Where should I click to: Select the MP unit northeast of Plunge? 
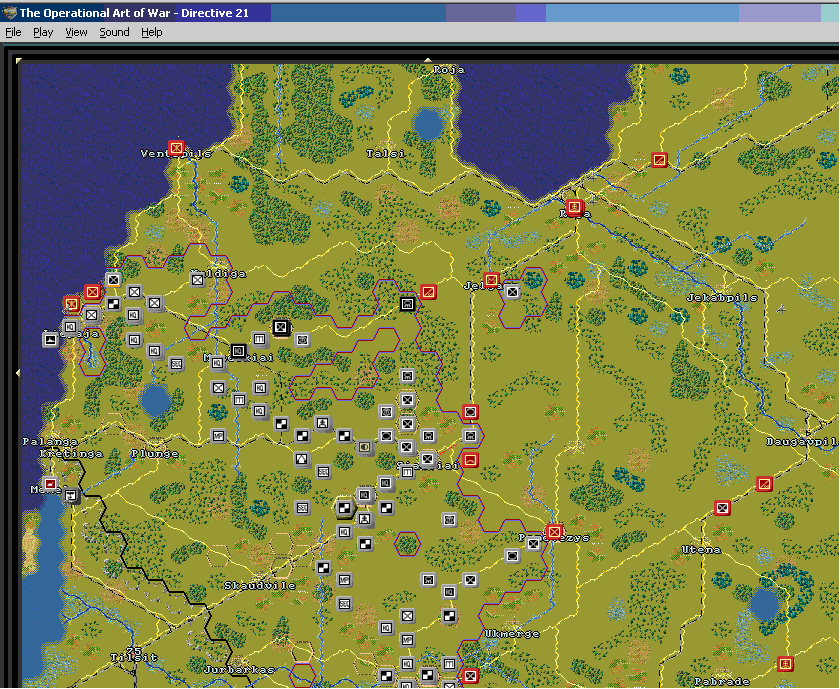[x=218, y=436]
